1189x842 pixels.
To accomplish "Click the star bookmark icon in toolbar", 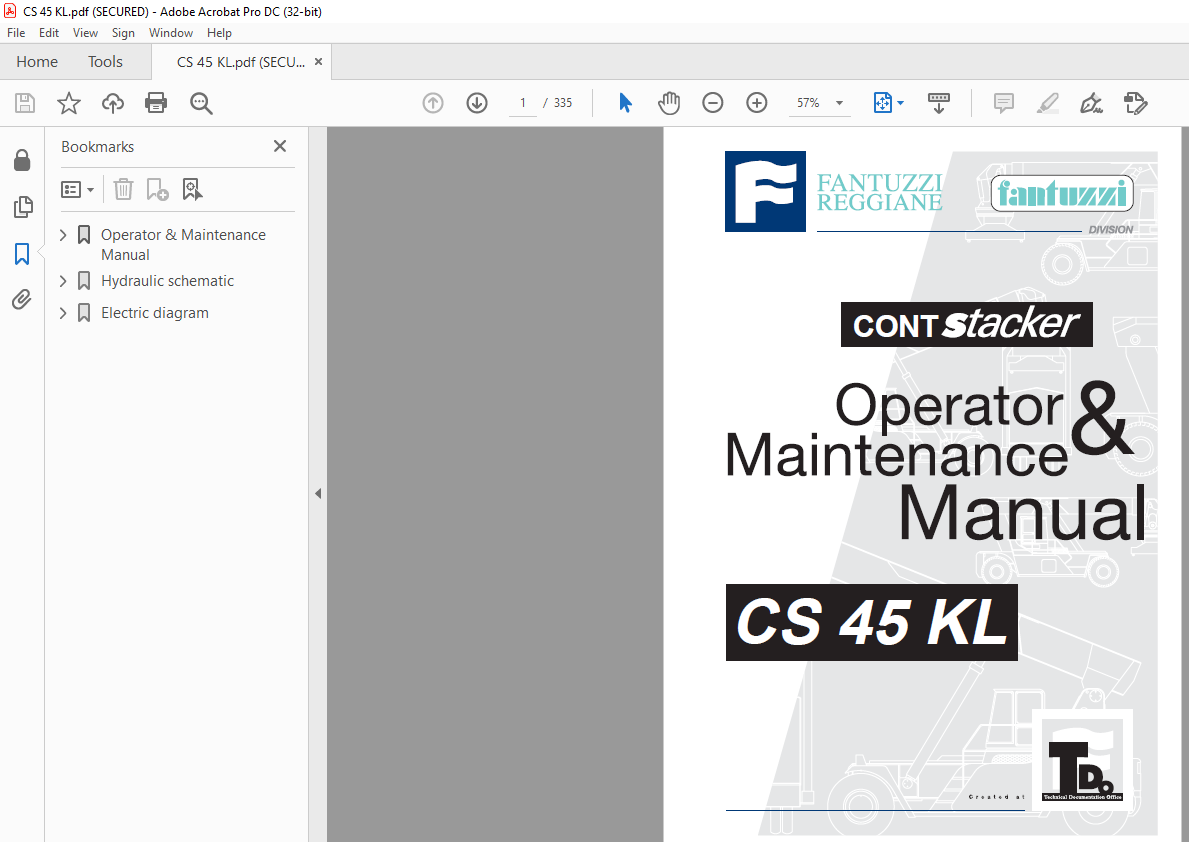I will pos(69,103).
